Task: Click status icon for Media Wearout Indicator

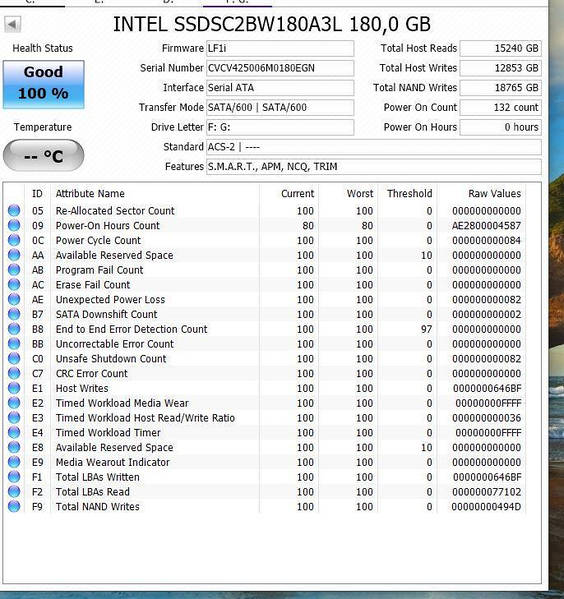Action: click(x=14, y=462)
